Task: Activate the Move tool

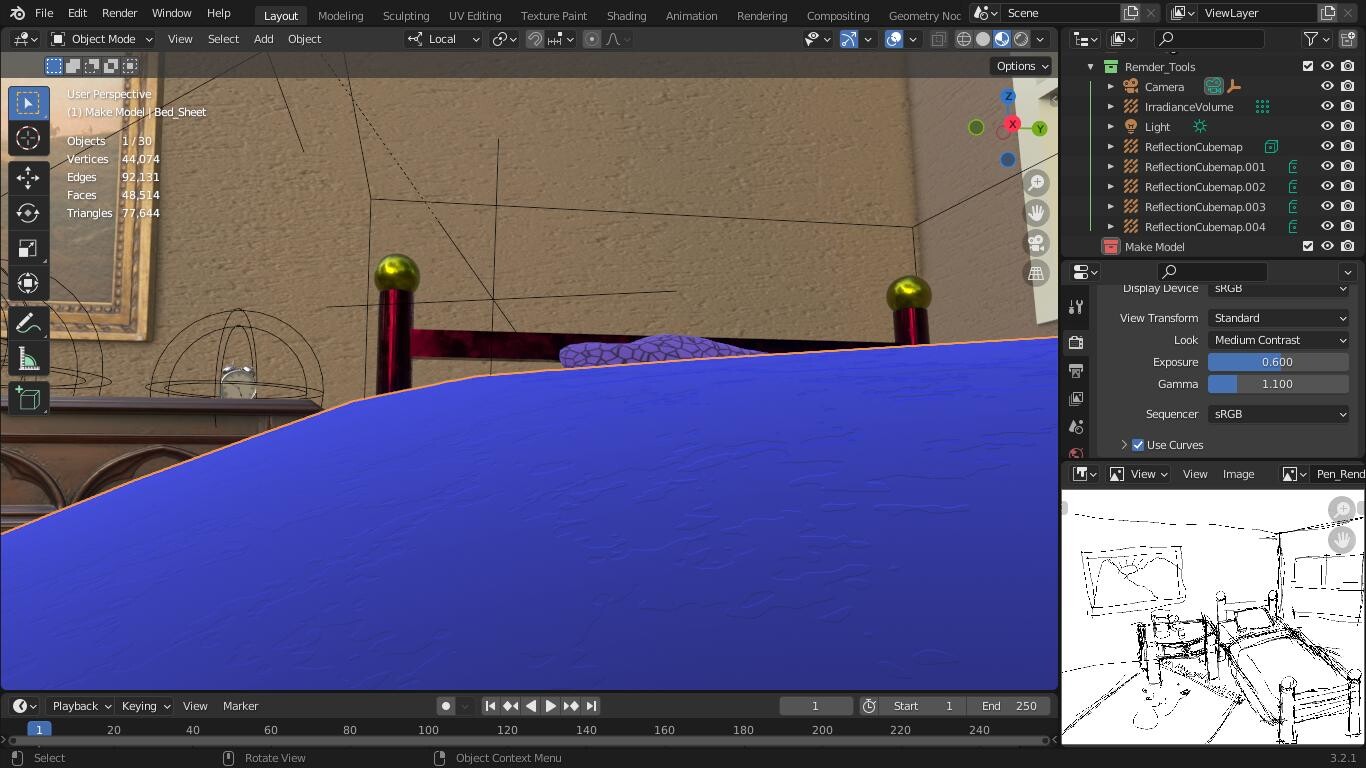Action: (x=28, y=177)
